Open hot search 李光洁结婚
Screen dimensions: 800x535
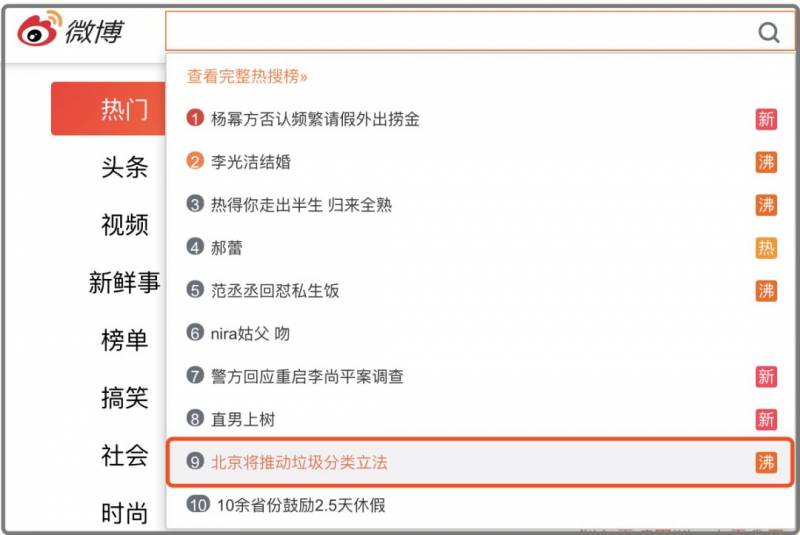point(251,162)
